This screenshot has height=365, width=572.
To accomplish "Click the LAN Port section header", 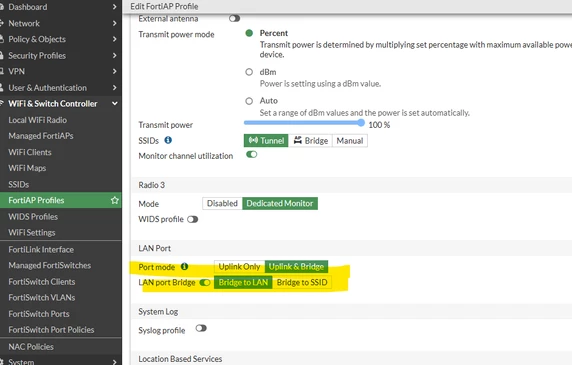I will coord(155,248).
